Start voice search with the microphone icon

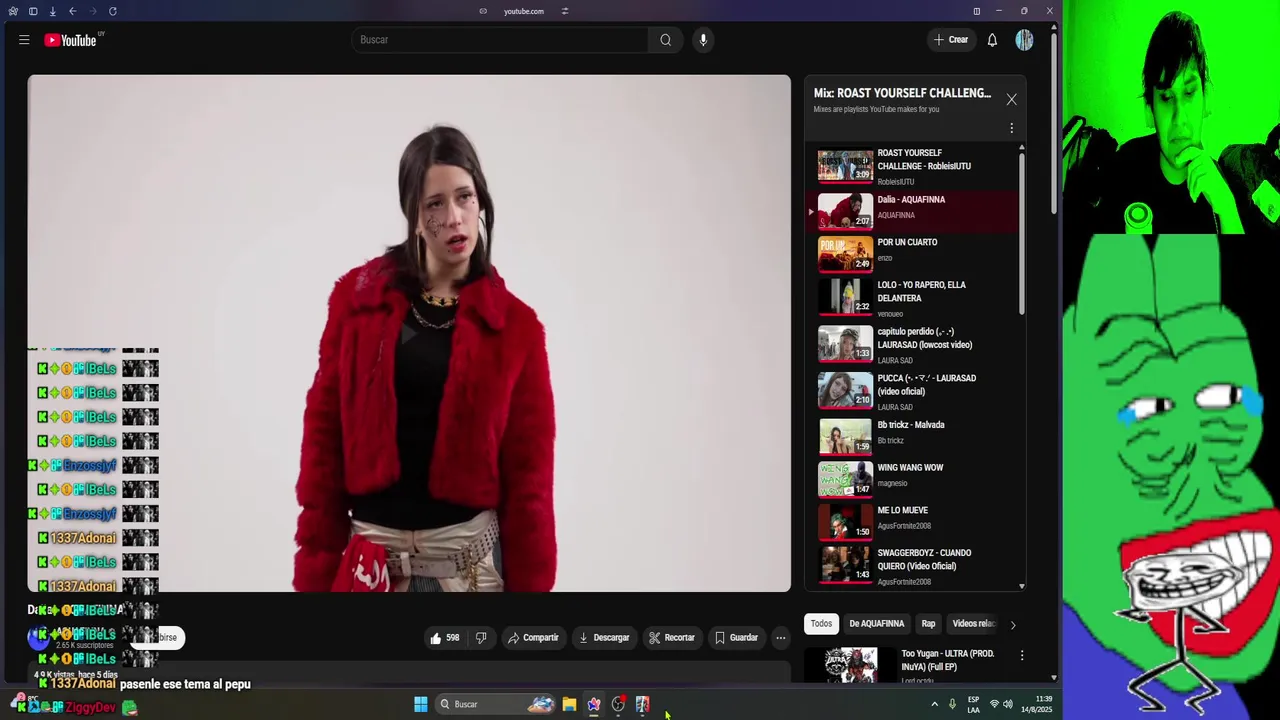click(703, 40)
